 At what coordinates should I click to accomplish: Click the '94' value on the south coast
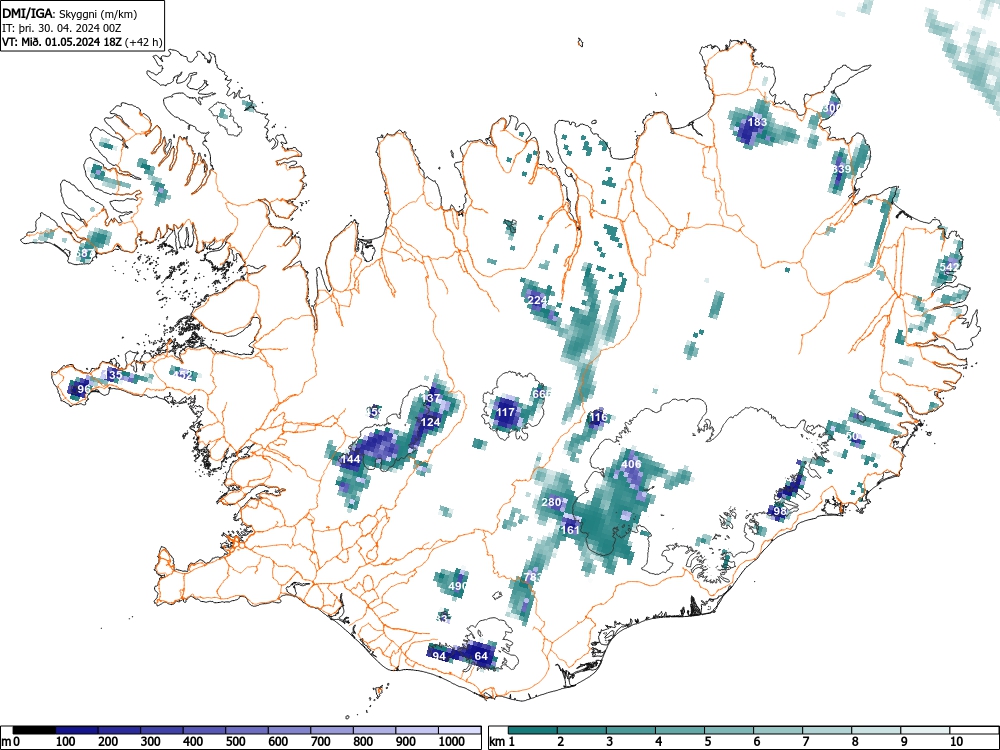tap(439, 656)
